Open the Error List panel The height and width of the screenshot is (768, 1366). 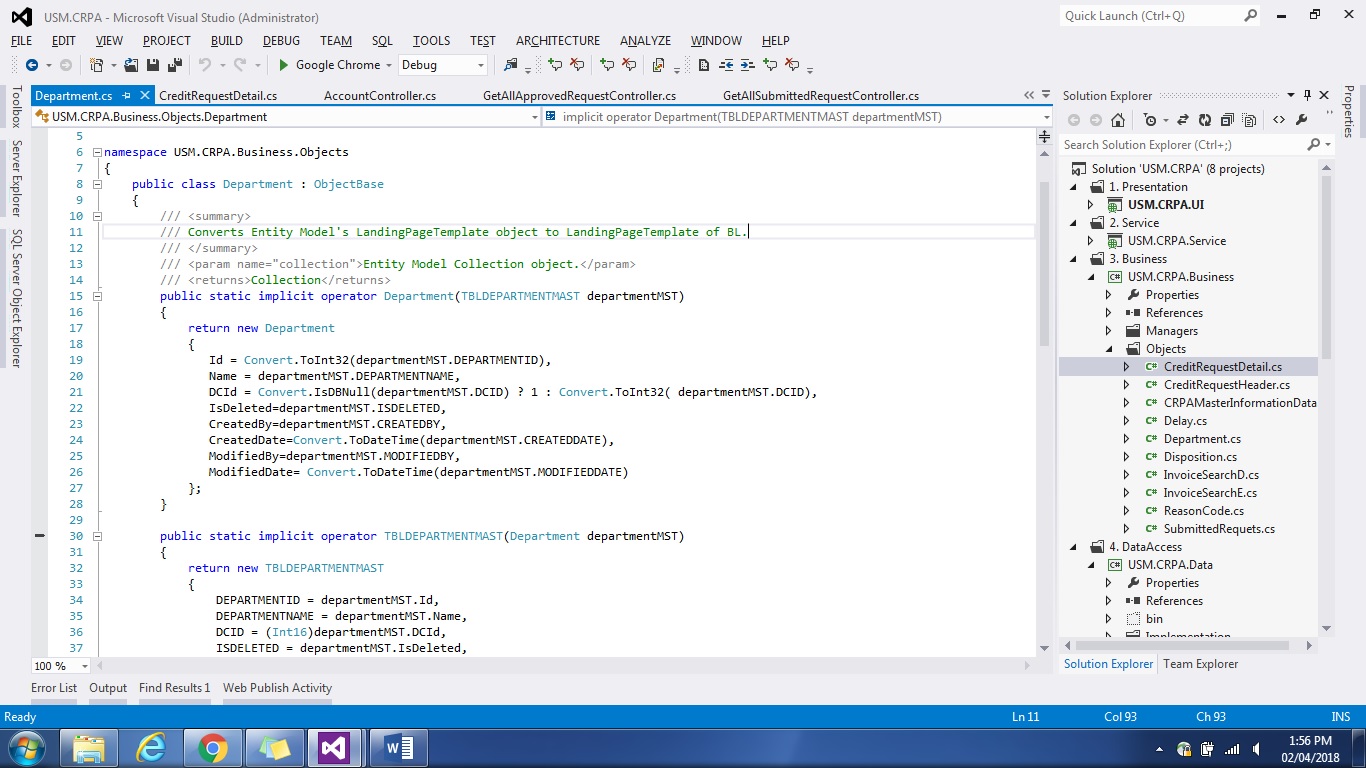click(54, 688)
